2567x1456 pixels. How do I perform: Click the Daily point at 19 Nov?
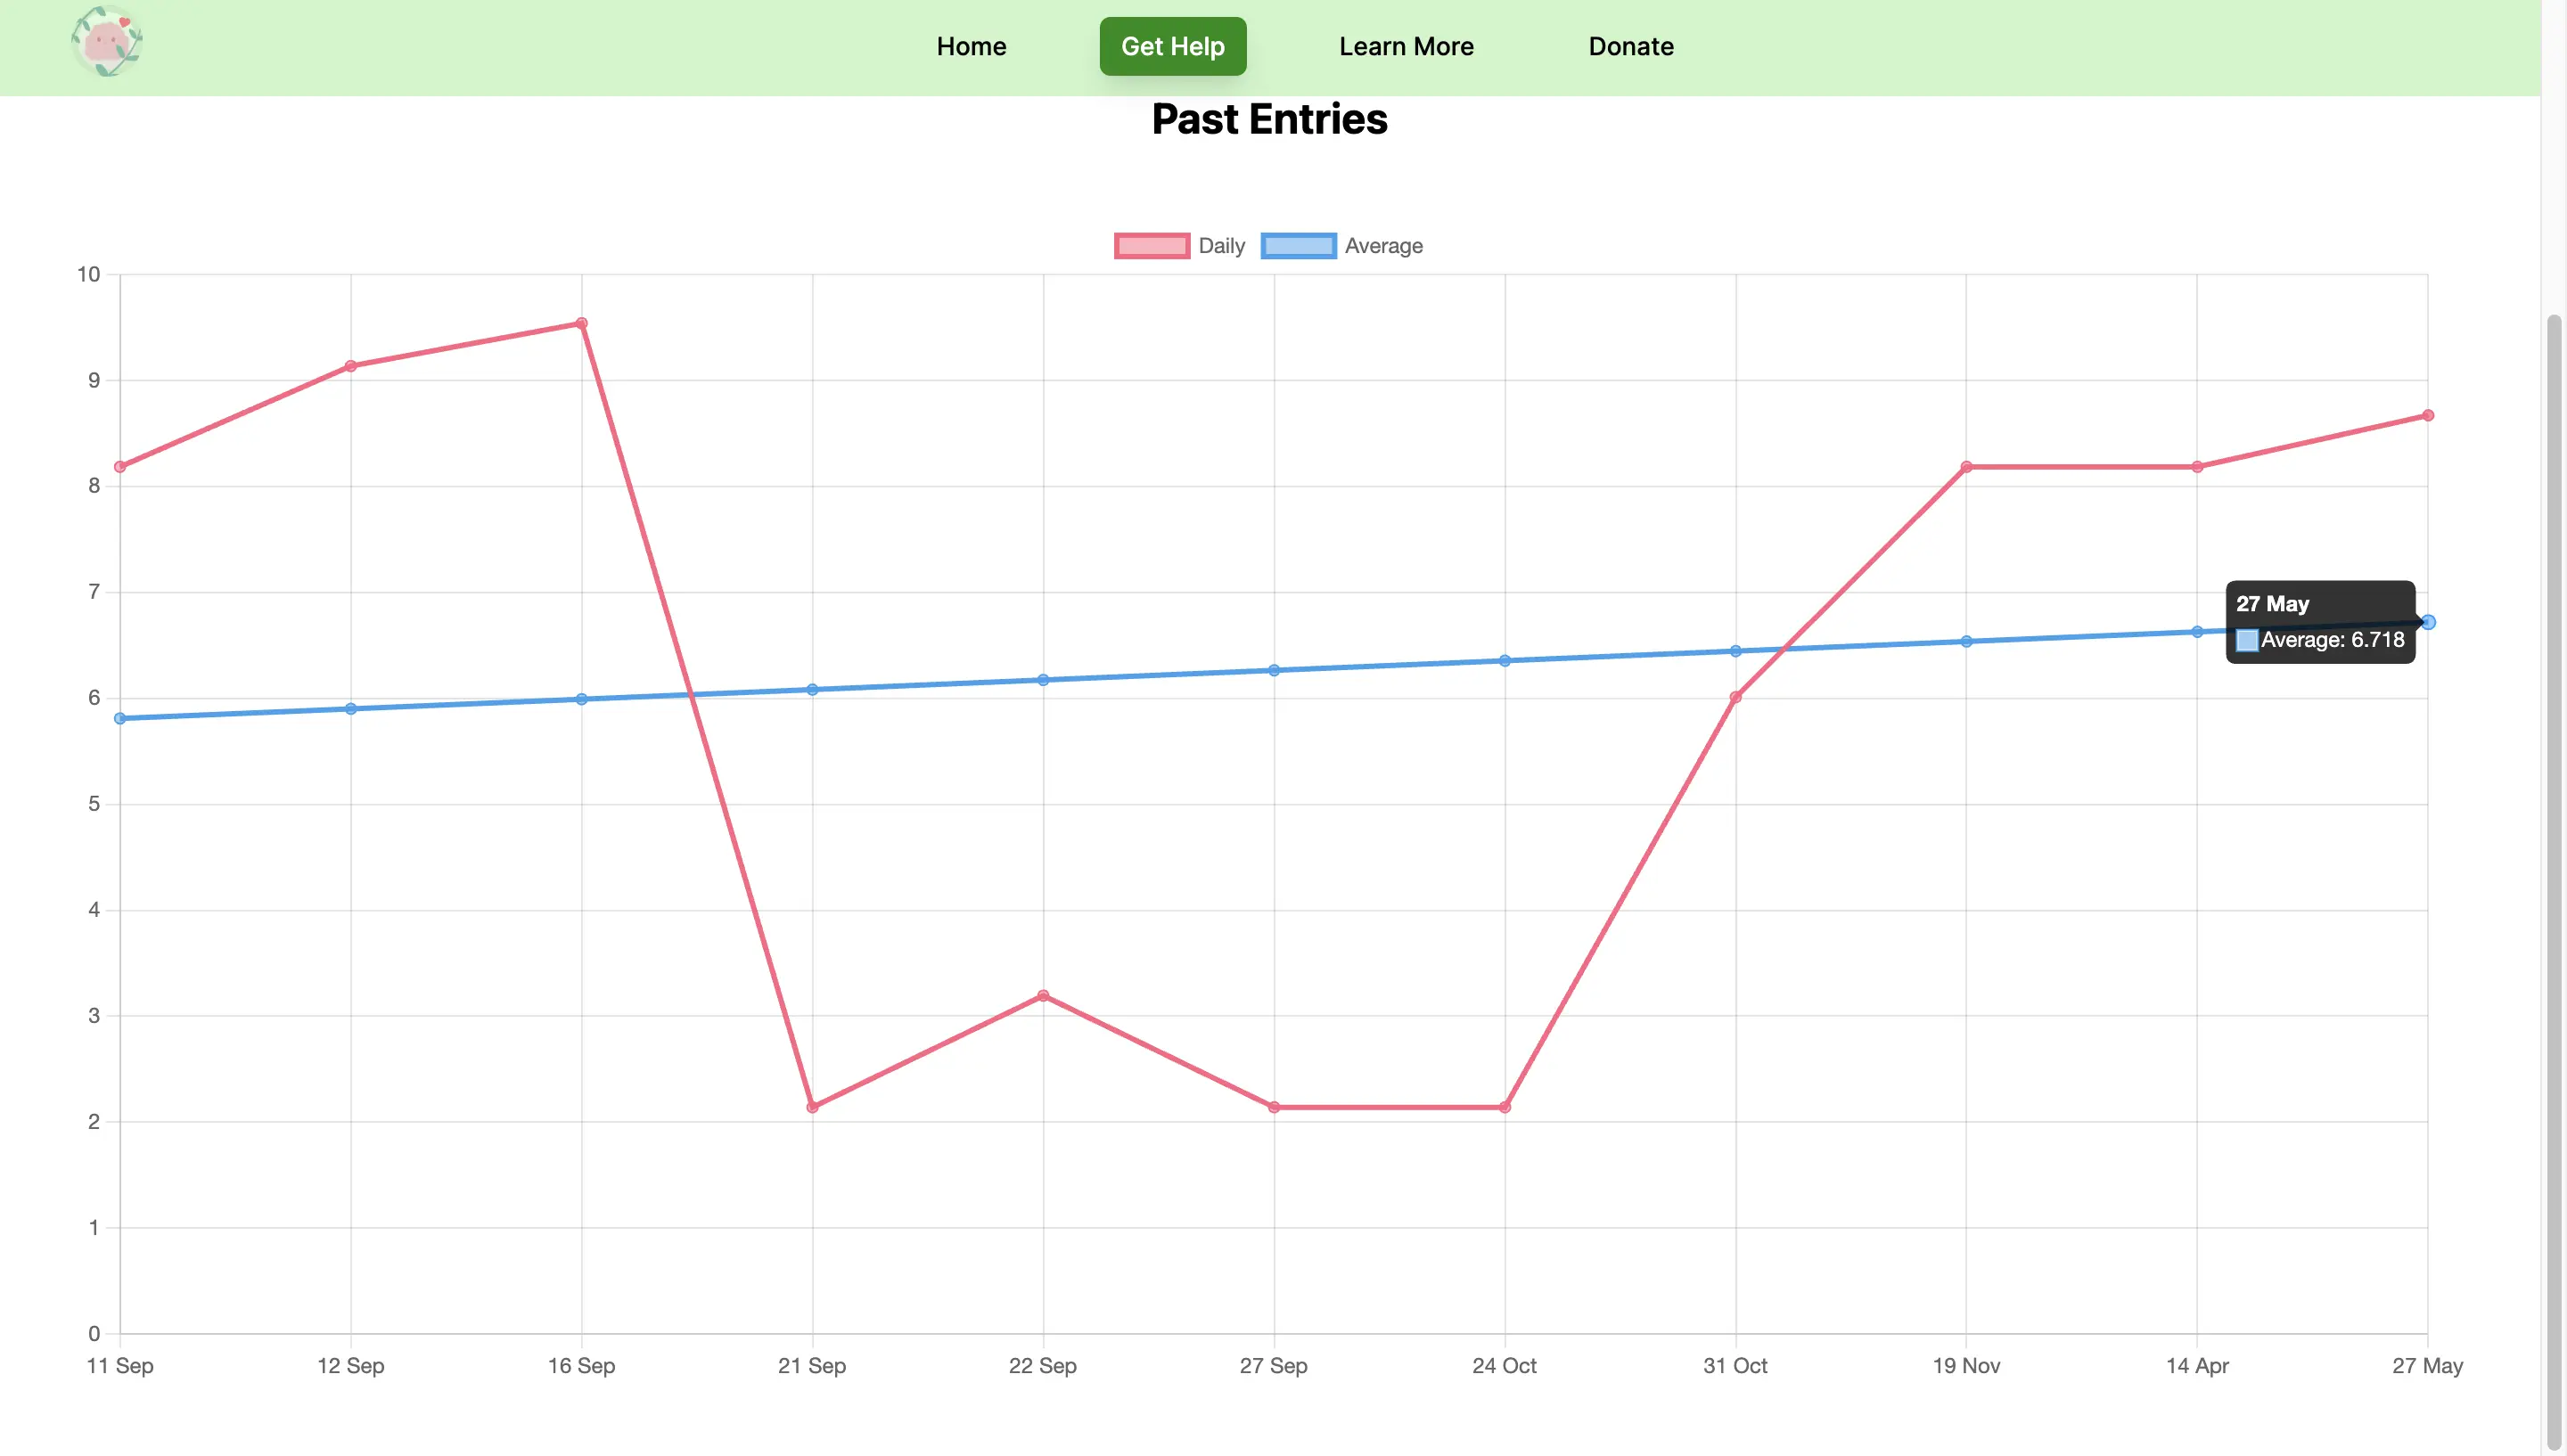1966,467
